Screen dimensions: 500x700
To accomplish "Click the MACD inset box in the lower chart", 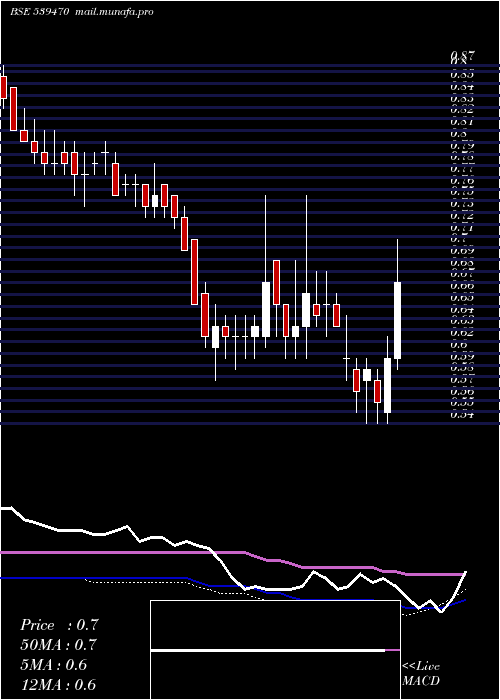I will point(275,650).
